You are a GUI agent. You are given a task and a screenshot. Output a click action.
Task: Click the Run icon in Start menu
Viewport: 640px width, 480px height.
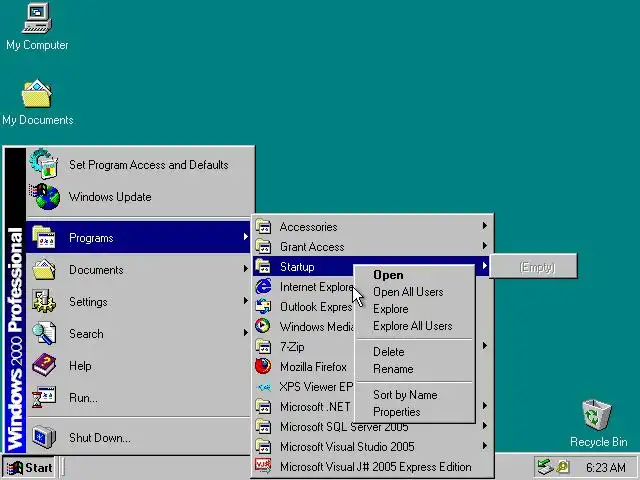click(x=44, y=397)
